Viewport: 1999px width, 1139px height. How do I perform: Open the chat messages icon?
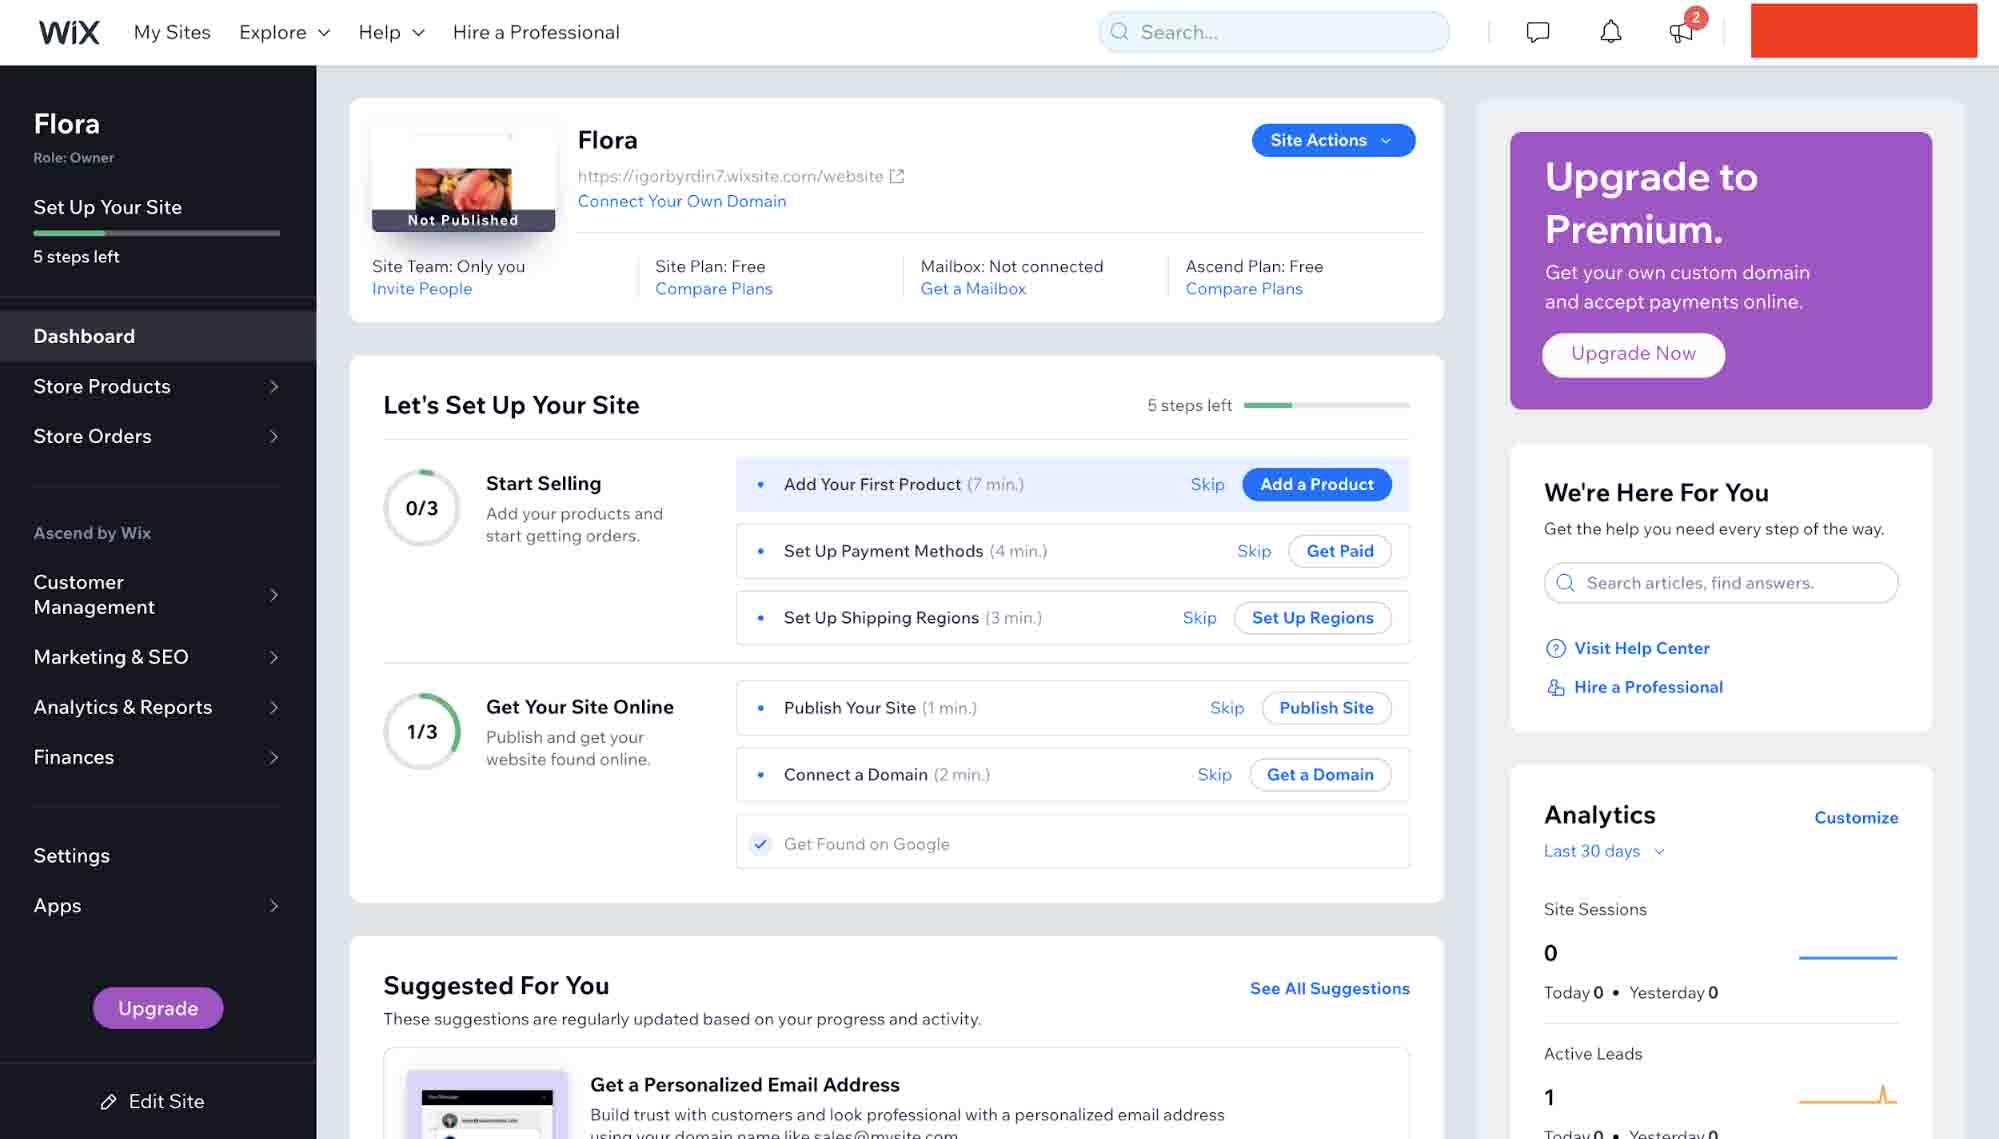1537,32
